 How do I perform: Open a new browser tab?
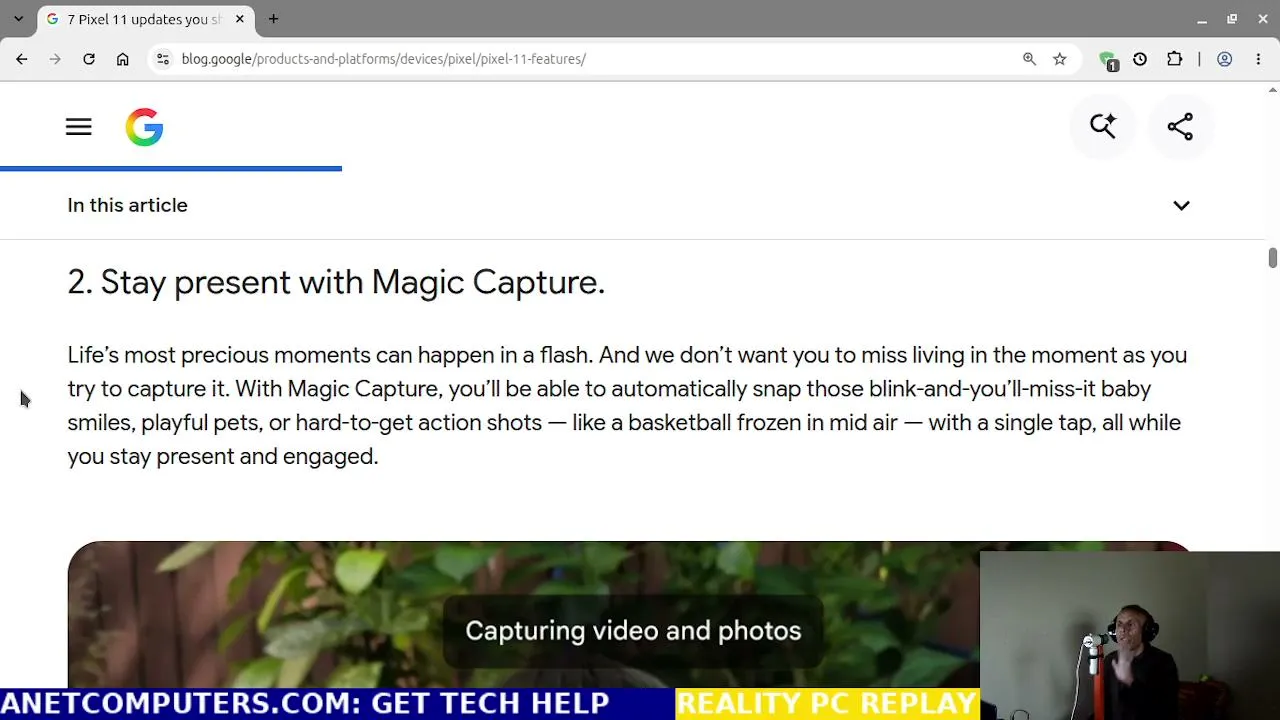273,19
